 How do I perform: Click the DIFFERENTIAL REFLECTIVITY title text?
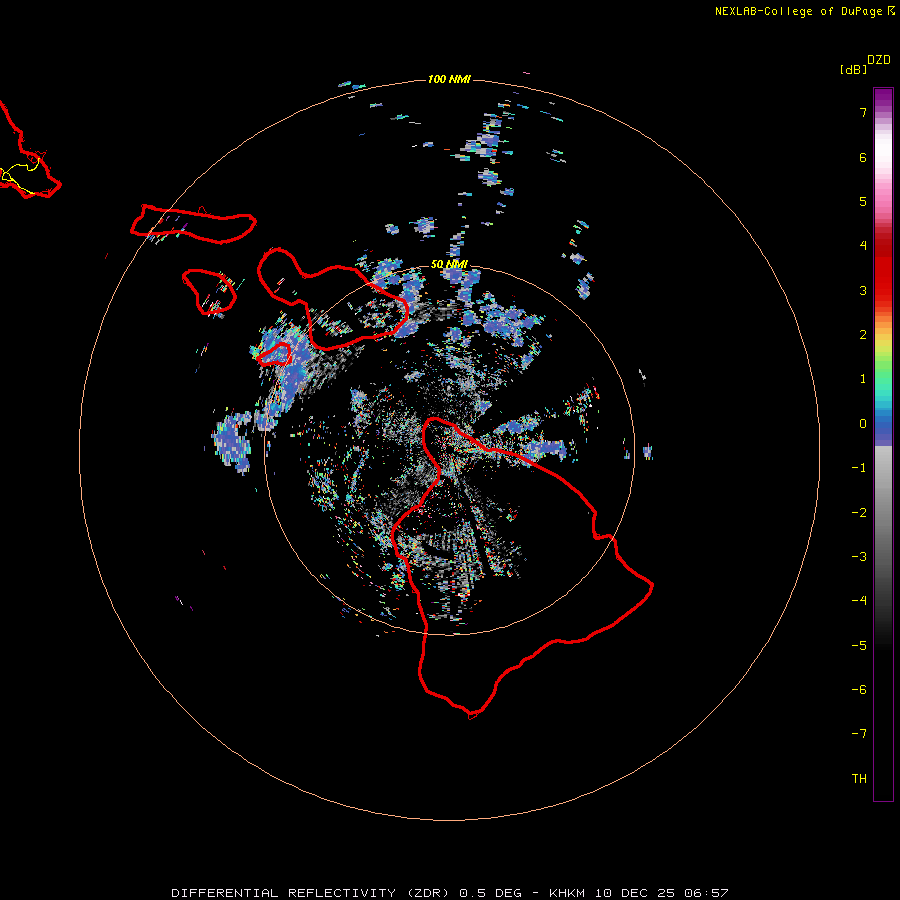[x=284, y=893]
